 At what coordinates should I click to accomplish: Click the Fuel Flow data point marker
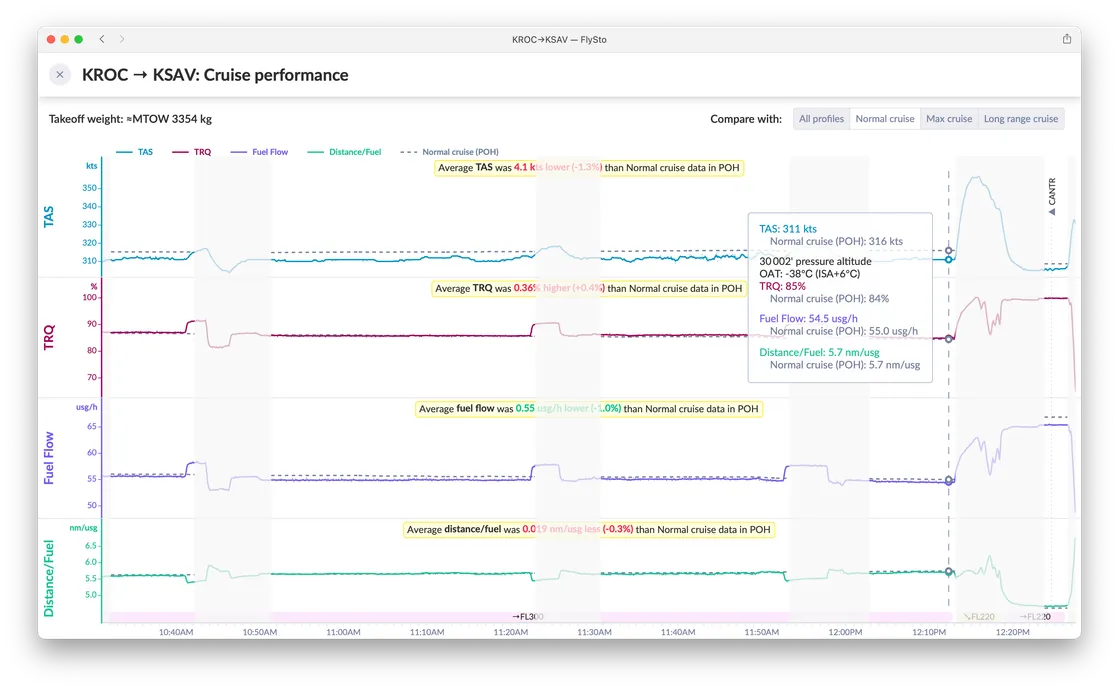tap(949, 481)
